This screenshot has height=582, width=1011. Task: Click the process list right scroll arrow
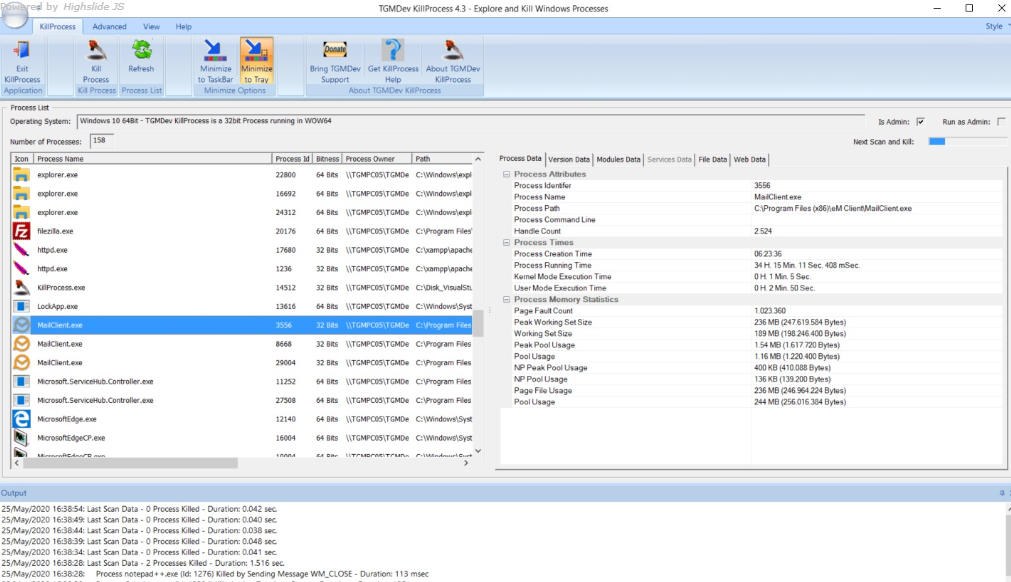466,463
